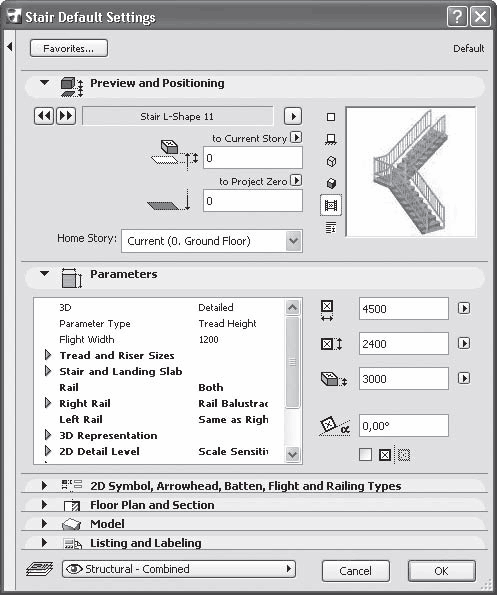The height and width of the screenshot is (595, 497).
Task: Confirm settings with OK button
Action: tap(442, 571)
